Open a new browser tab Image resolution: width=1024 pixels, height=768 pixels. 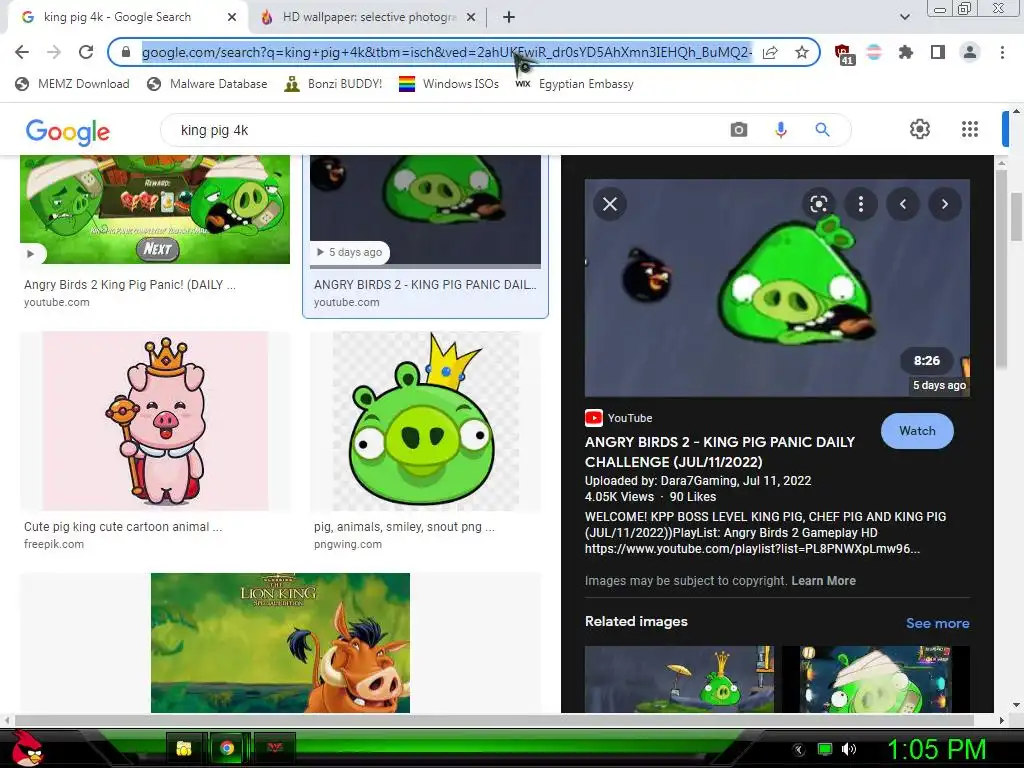point(509,17)
